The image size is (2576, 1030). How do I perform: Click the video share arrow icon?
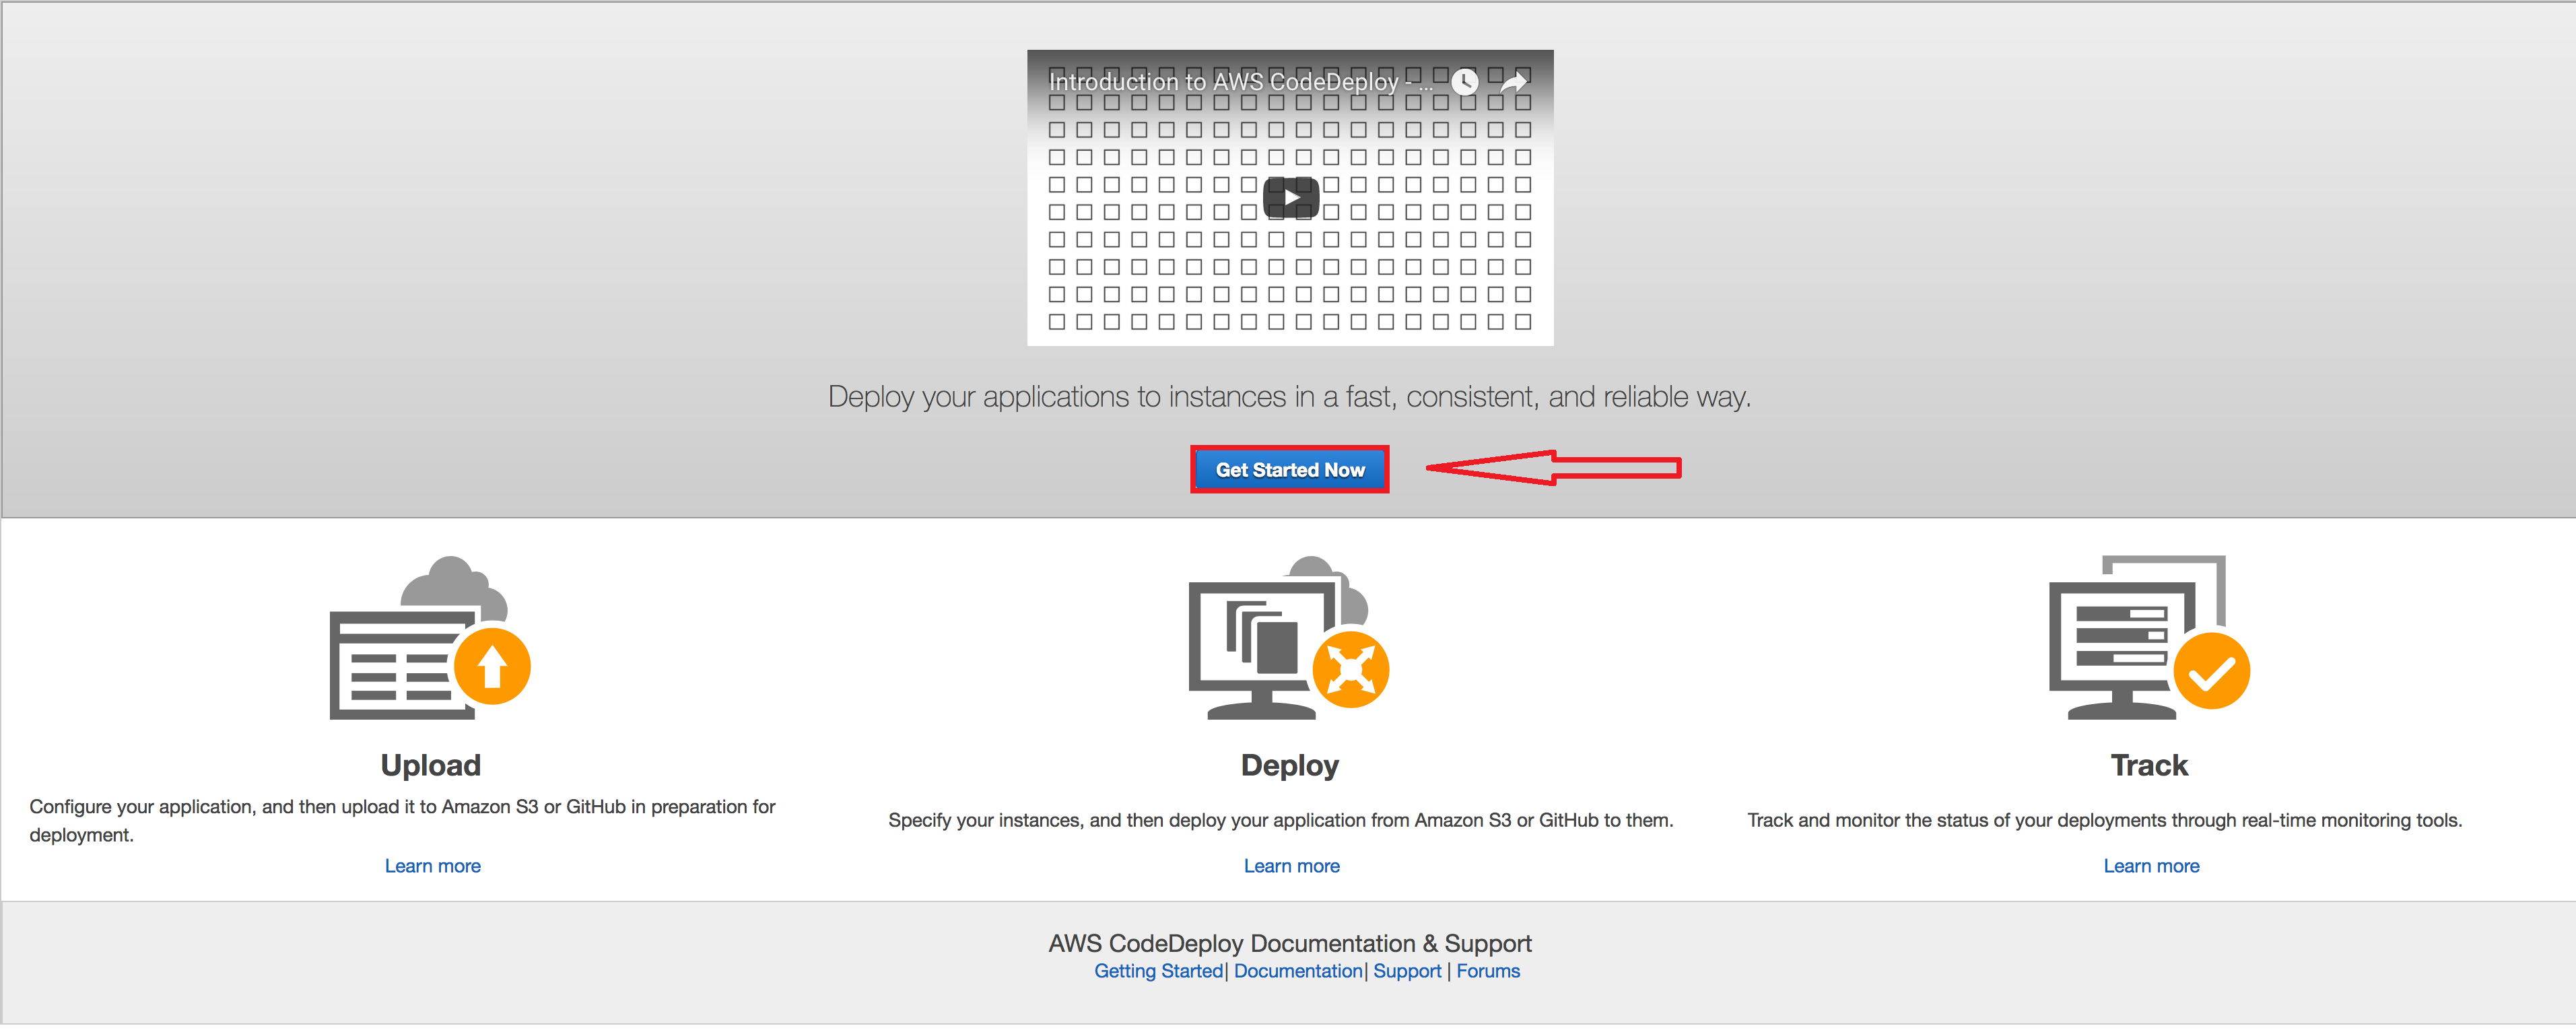click(1514, 82)
